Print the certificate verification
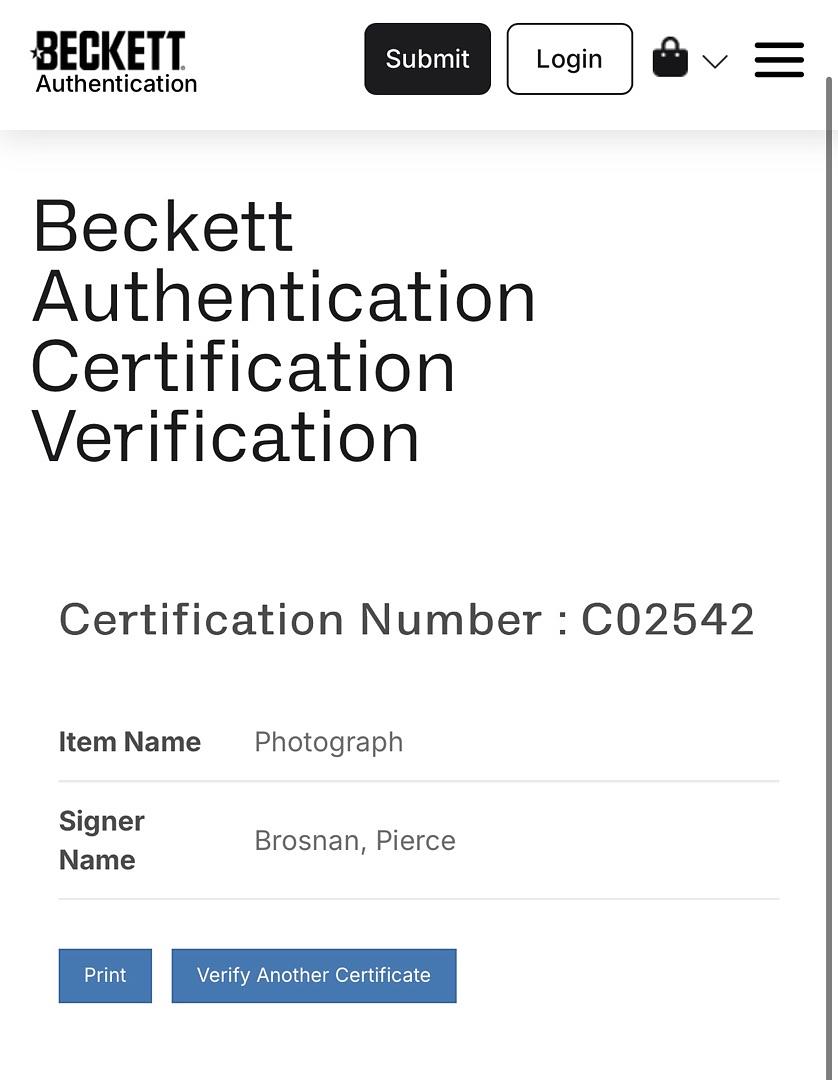This screenshot has width=838, height=1080. 105,975
